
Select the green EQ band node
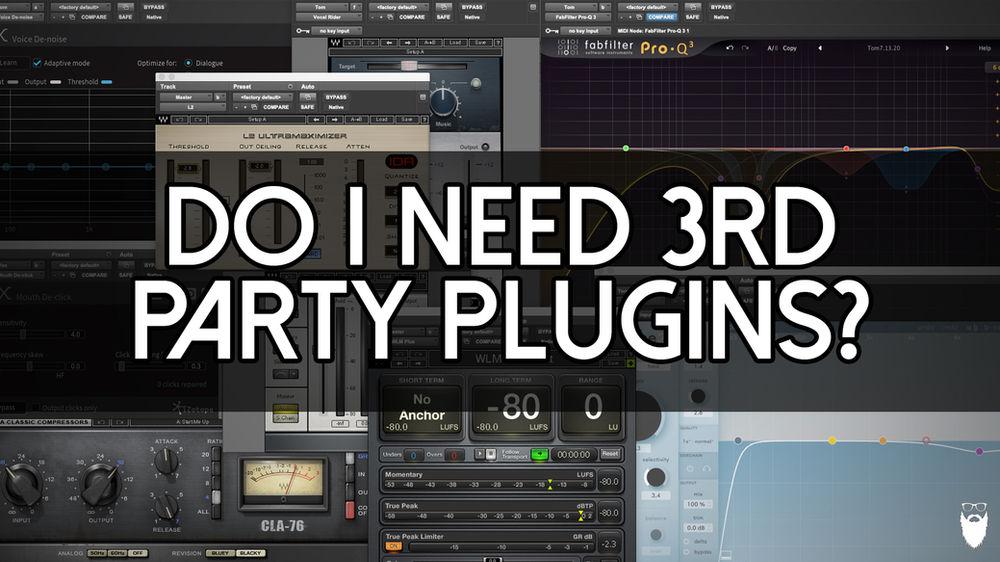pyautogui.click(x=626, y=148)
